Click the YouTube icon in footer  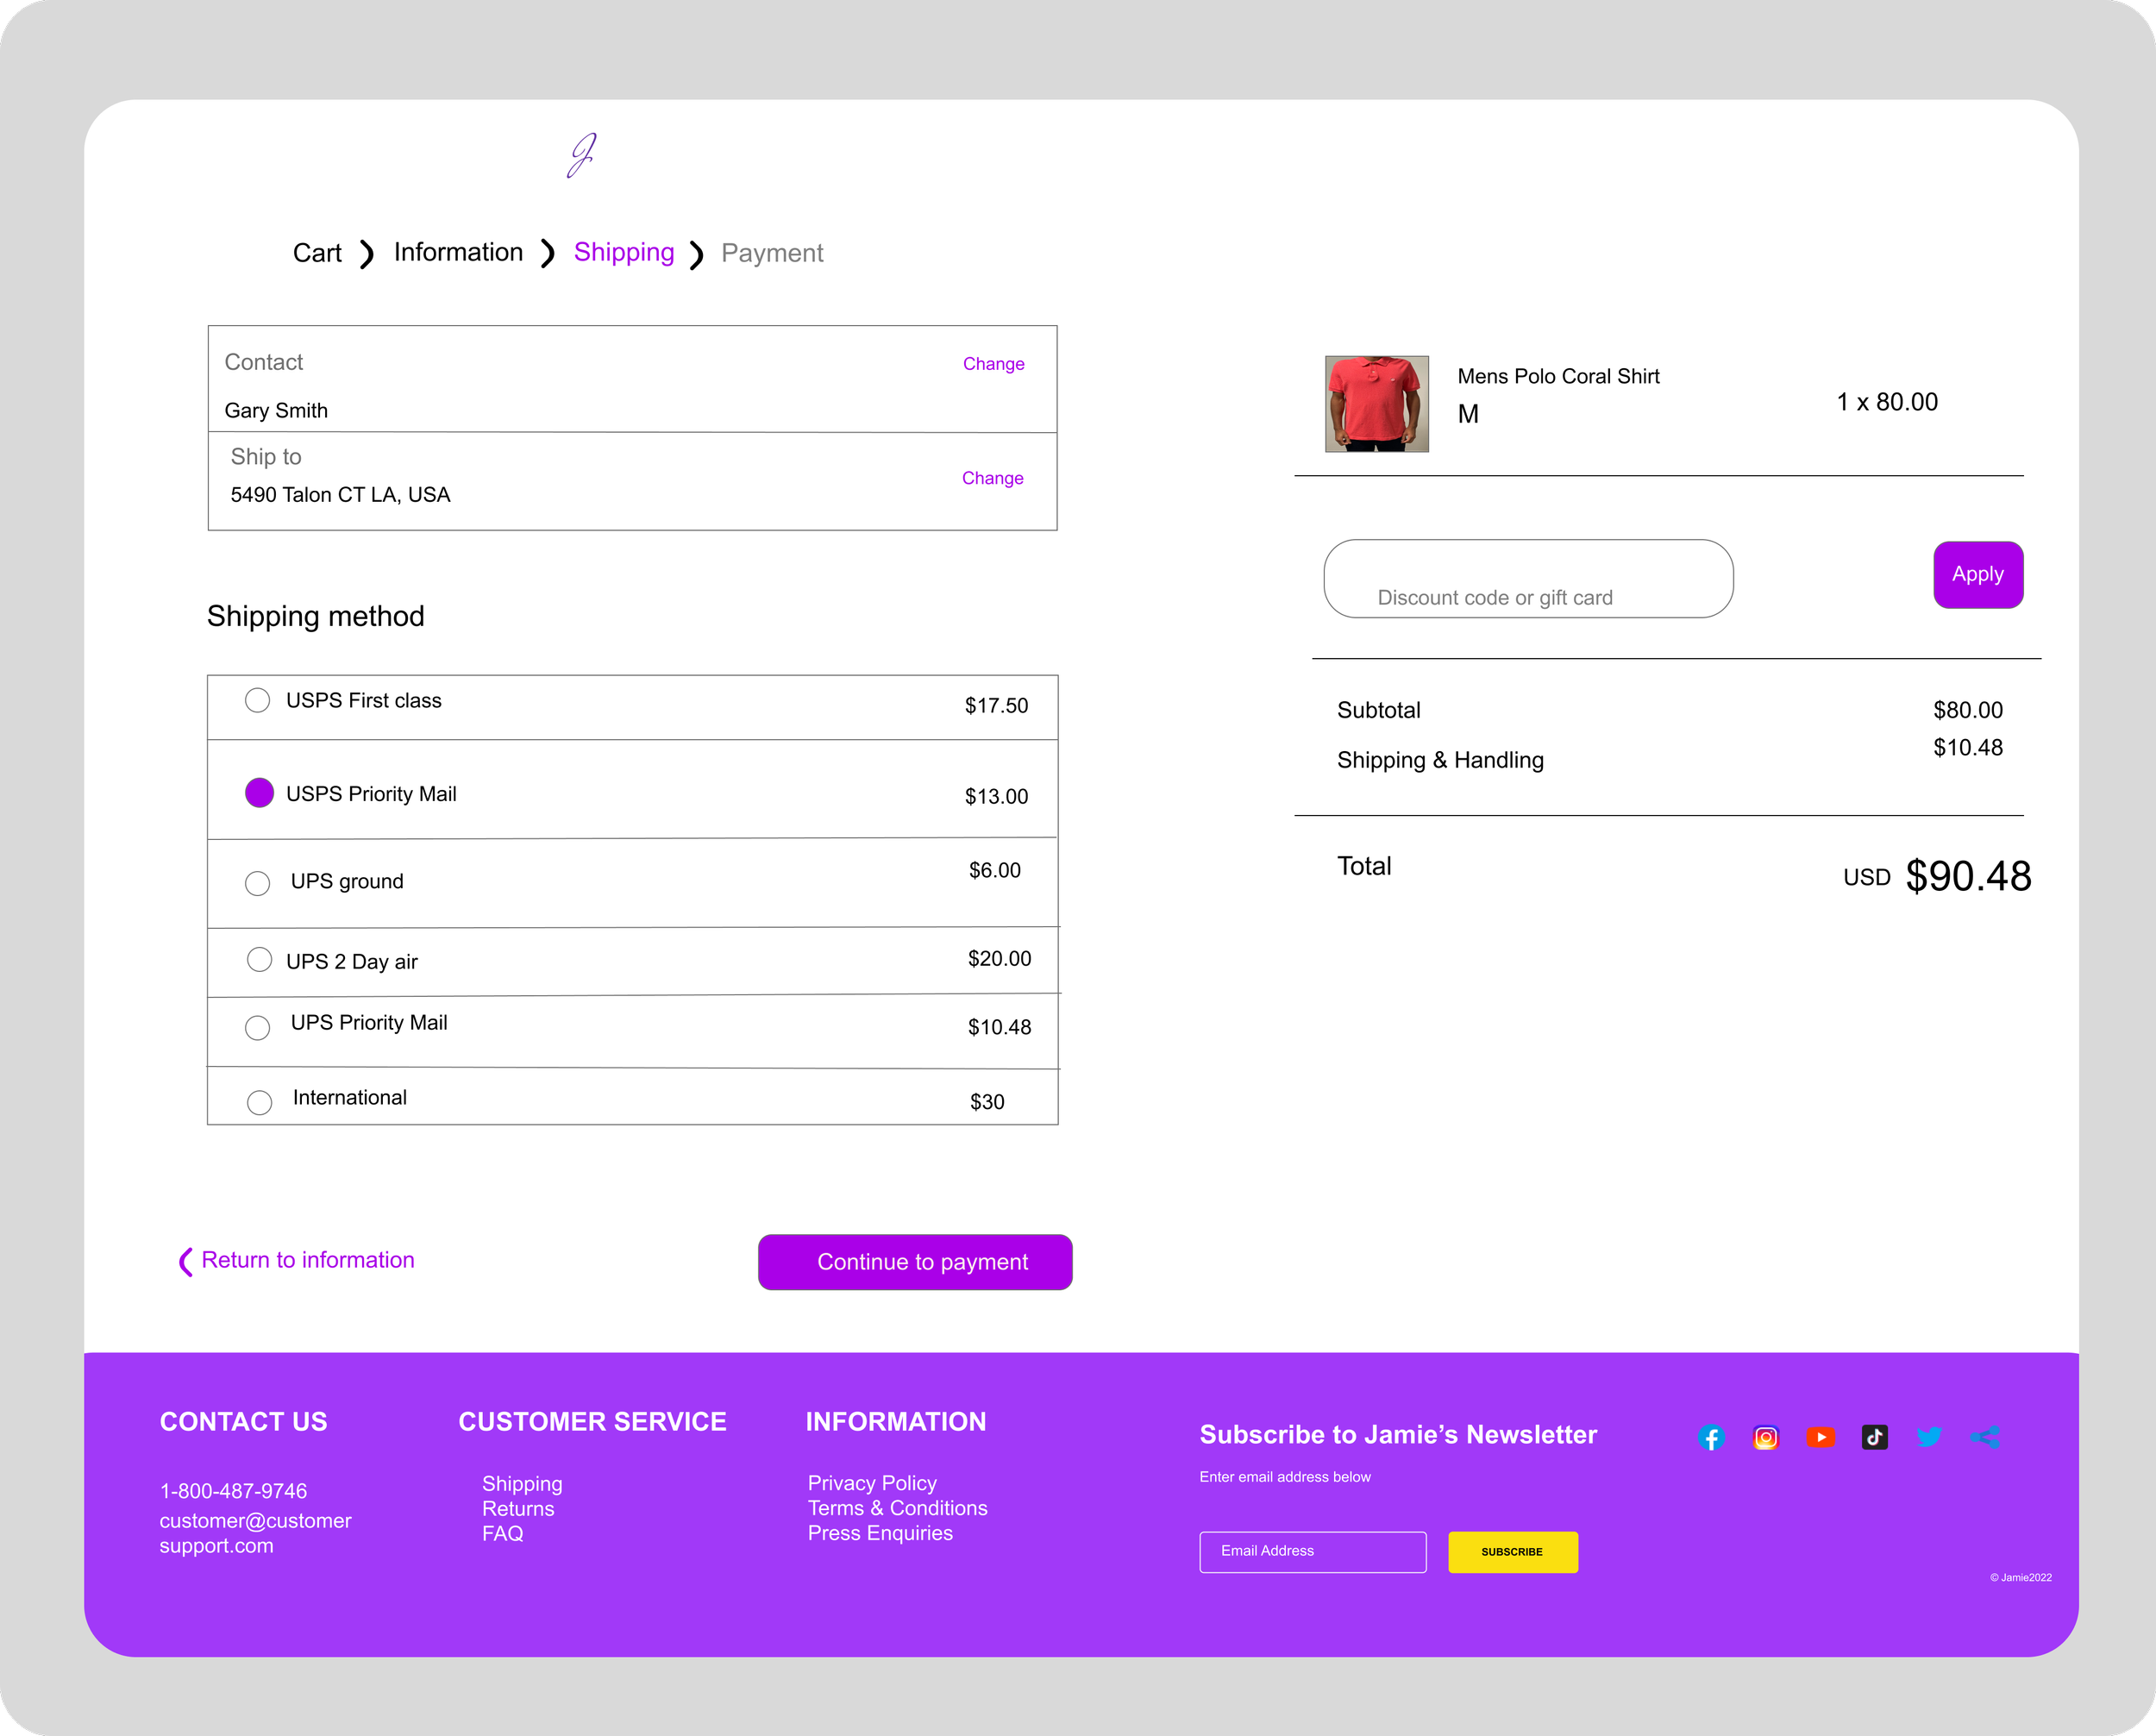click(x=1820, y=1437)
